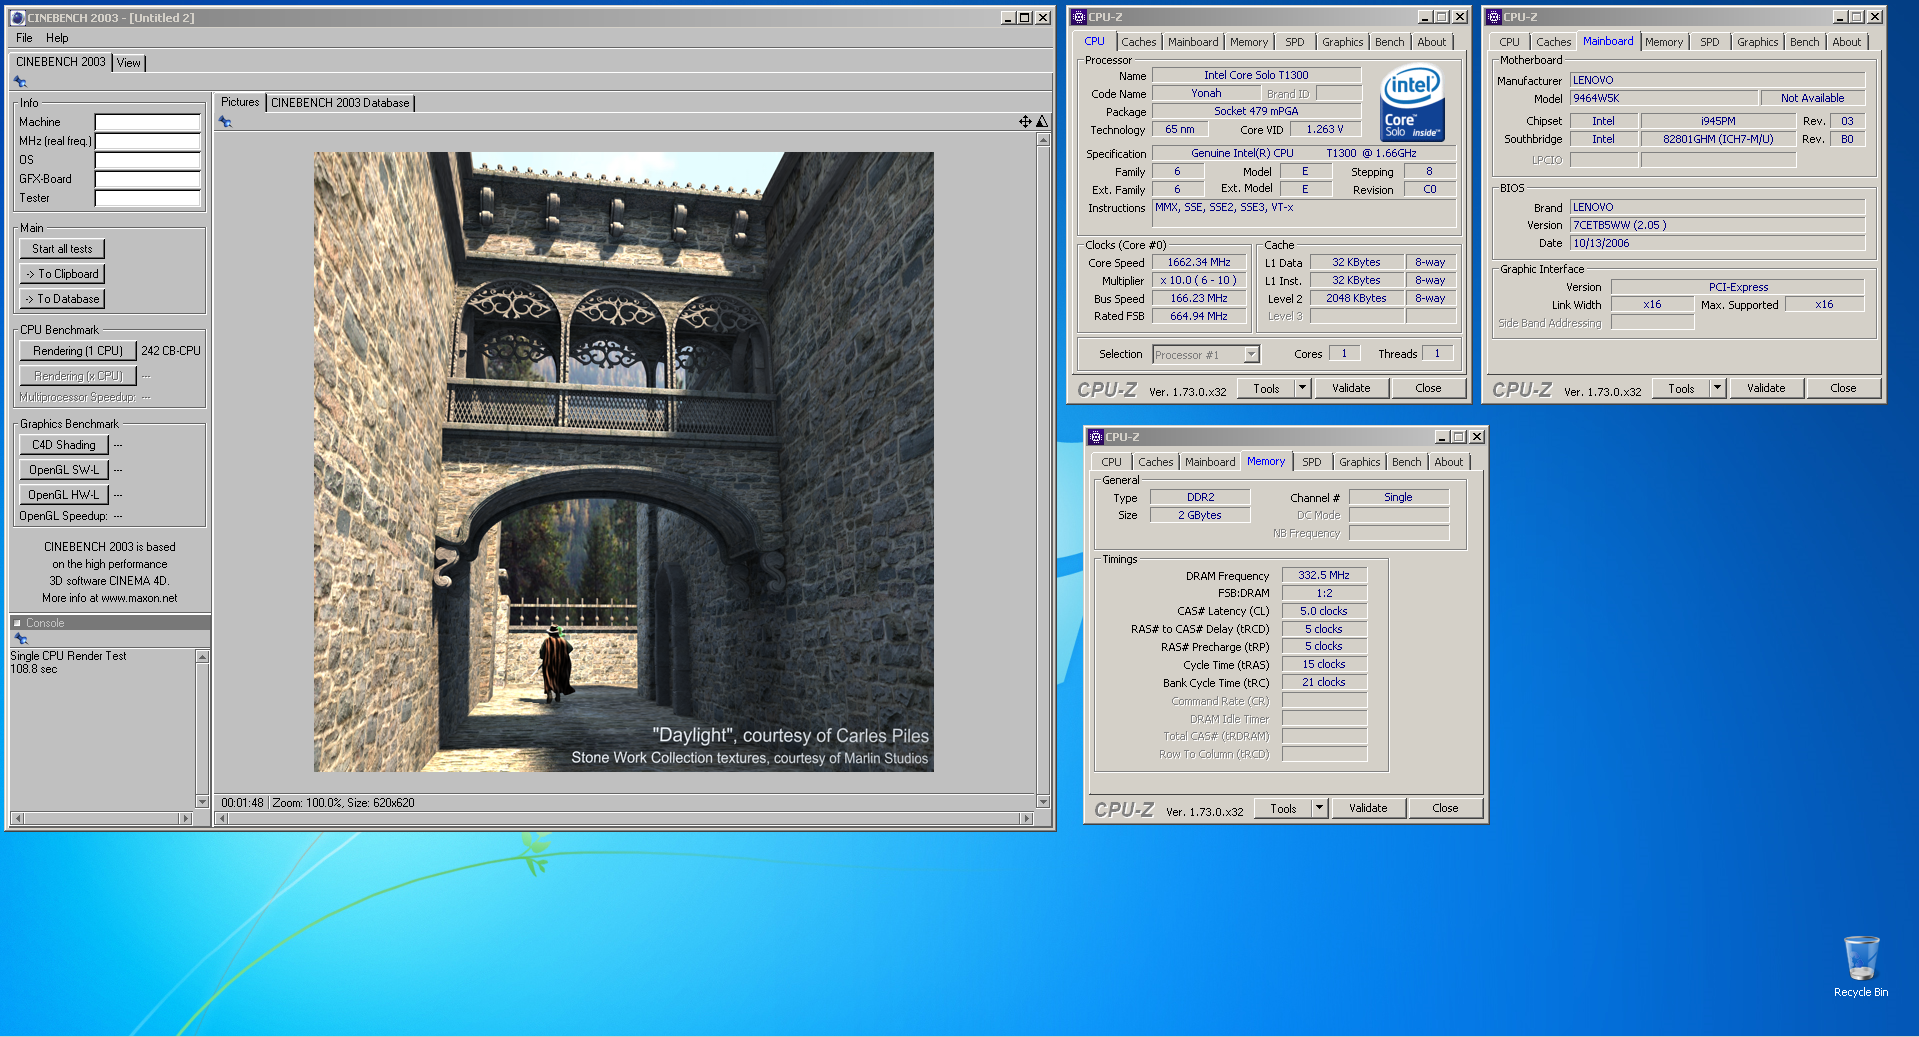Screen dimensions: 1919x1037
Task: Start the OpenGL HW-L benchmark
Action: (x=64, y=495)
